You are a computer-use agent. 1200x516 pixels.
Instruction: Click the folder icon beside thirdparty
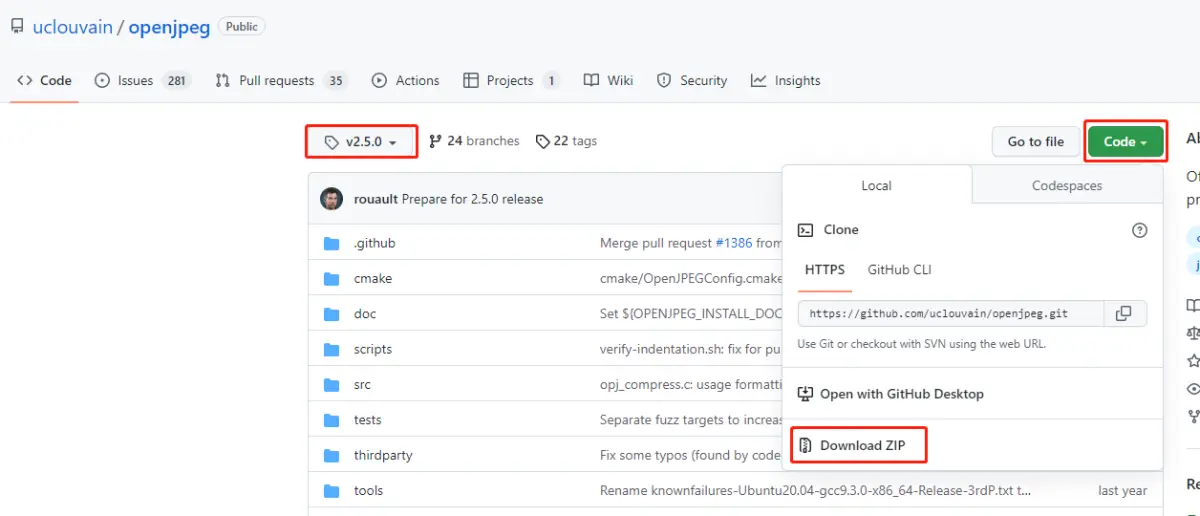332,455
